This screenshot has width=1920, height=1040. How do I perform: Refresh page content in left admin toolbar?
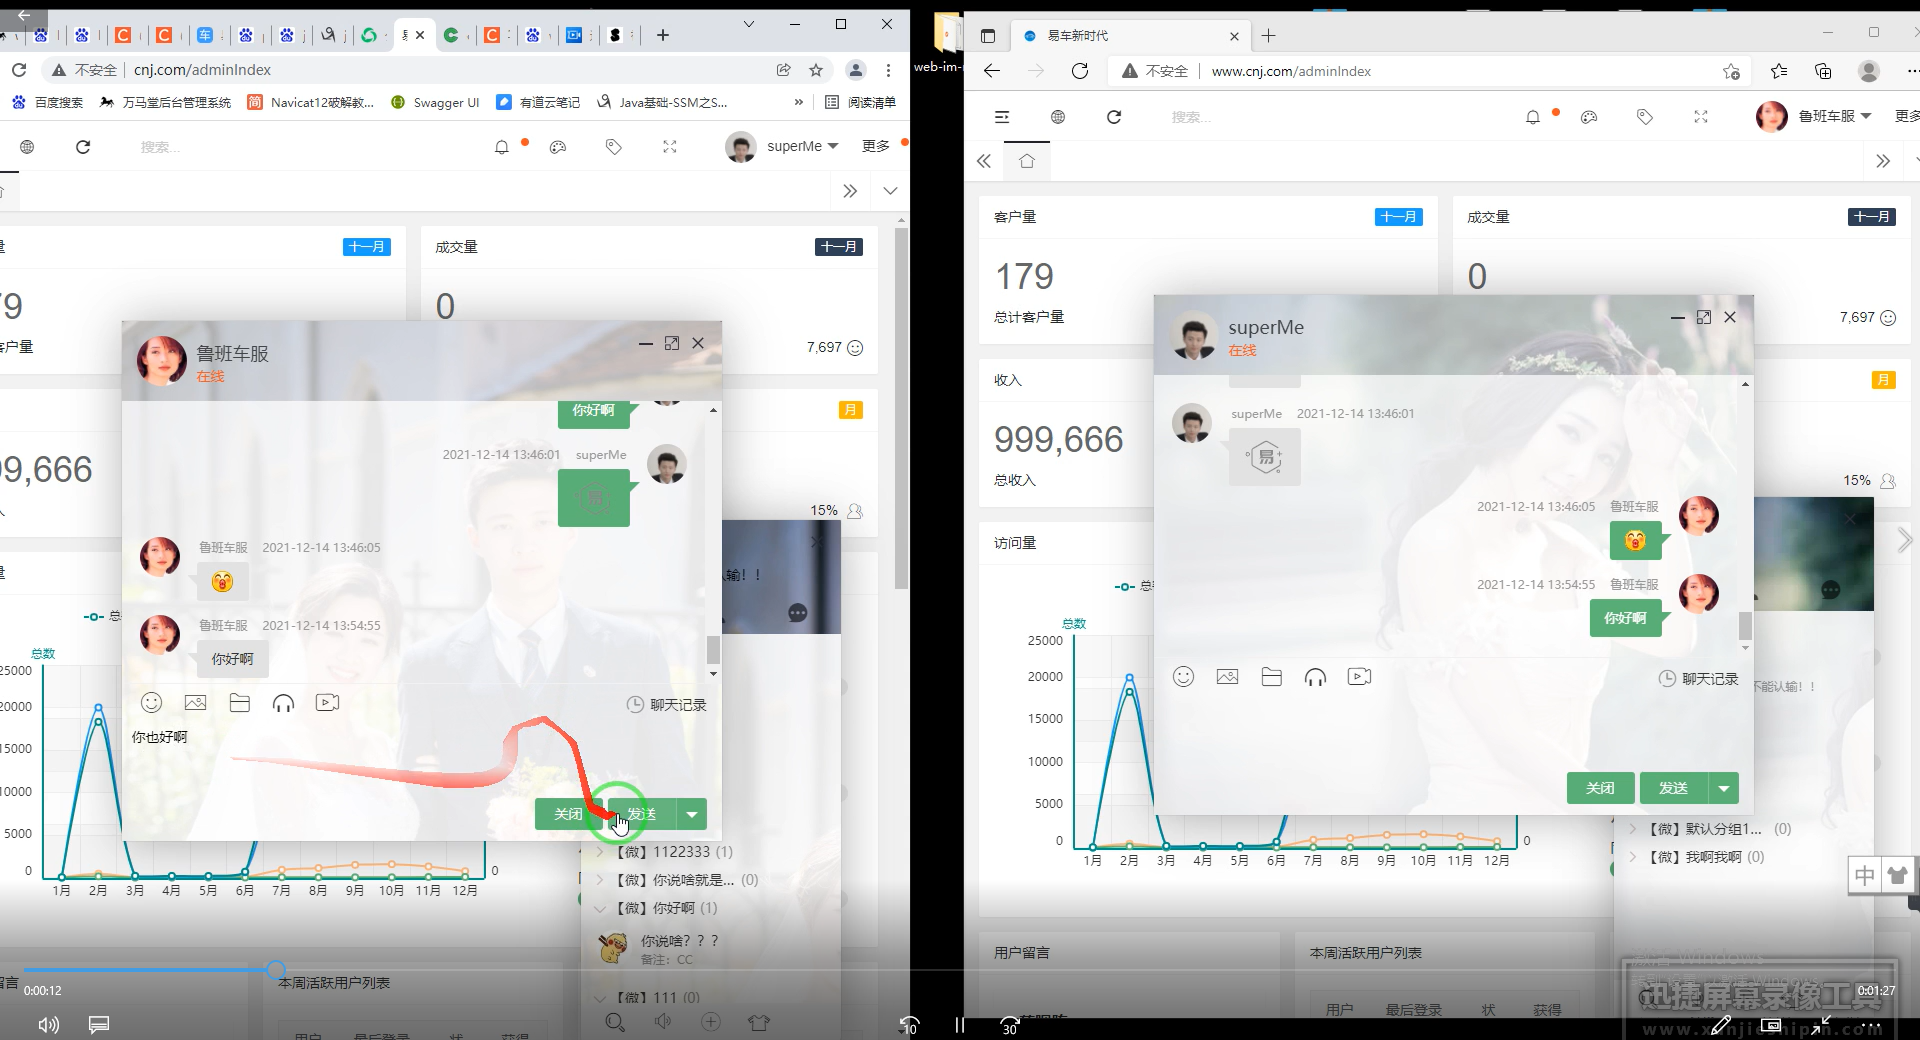point(83,147)
